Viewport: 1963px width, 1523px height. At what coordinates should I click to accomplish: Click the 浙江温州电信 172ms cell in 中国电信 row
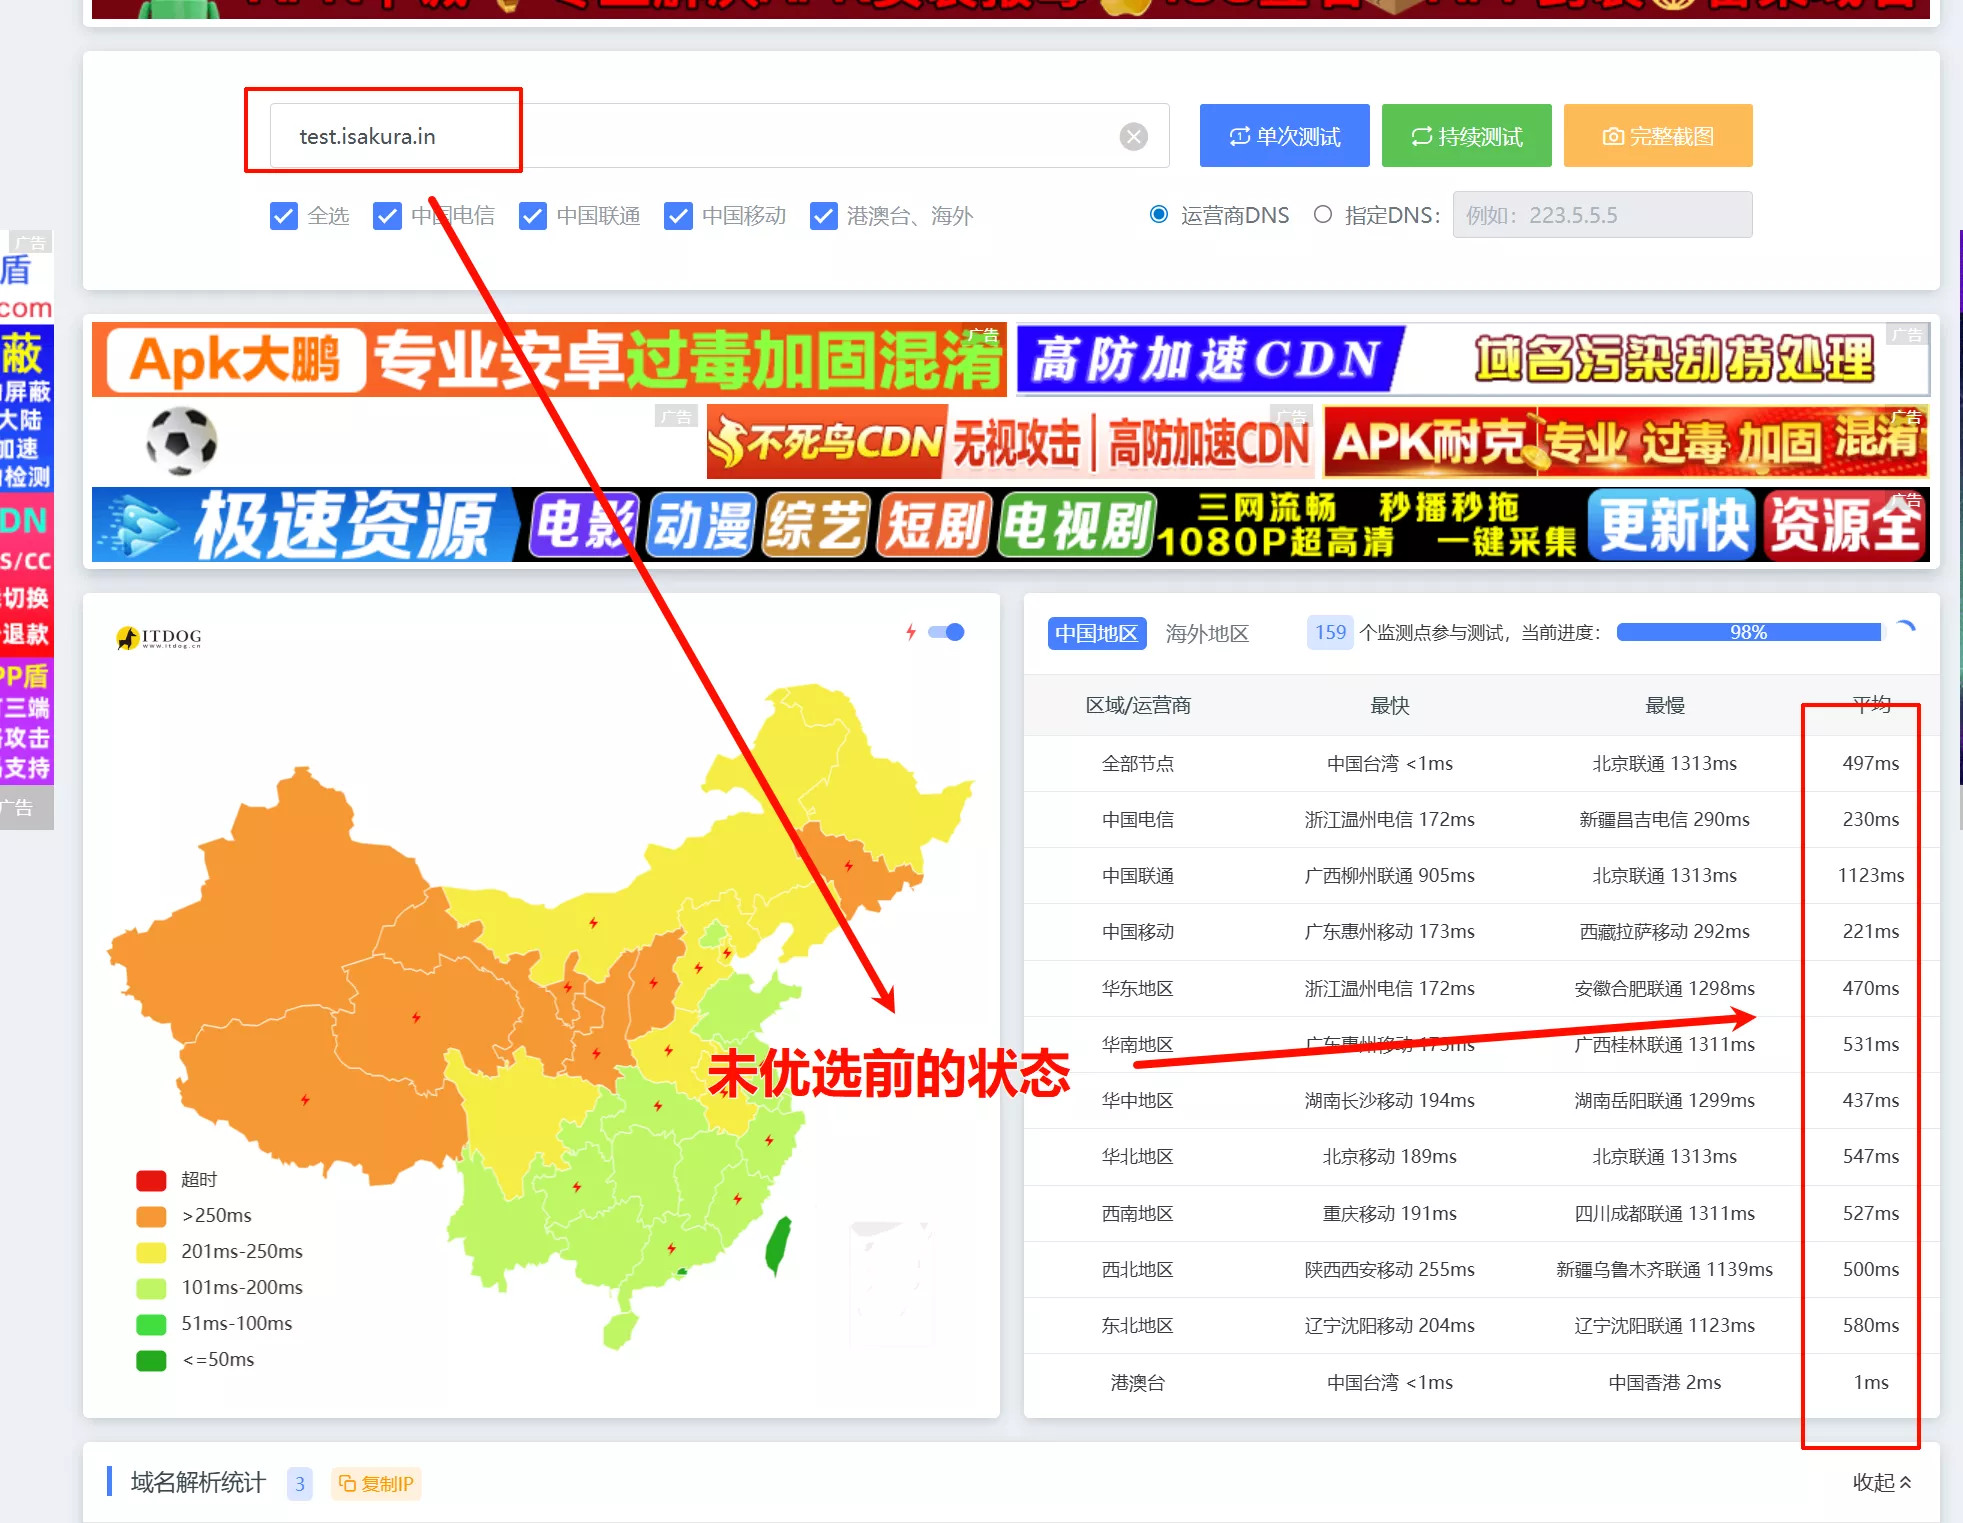click(1389, 820)
